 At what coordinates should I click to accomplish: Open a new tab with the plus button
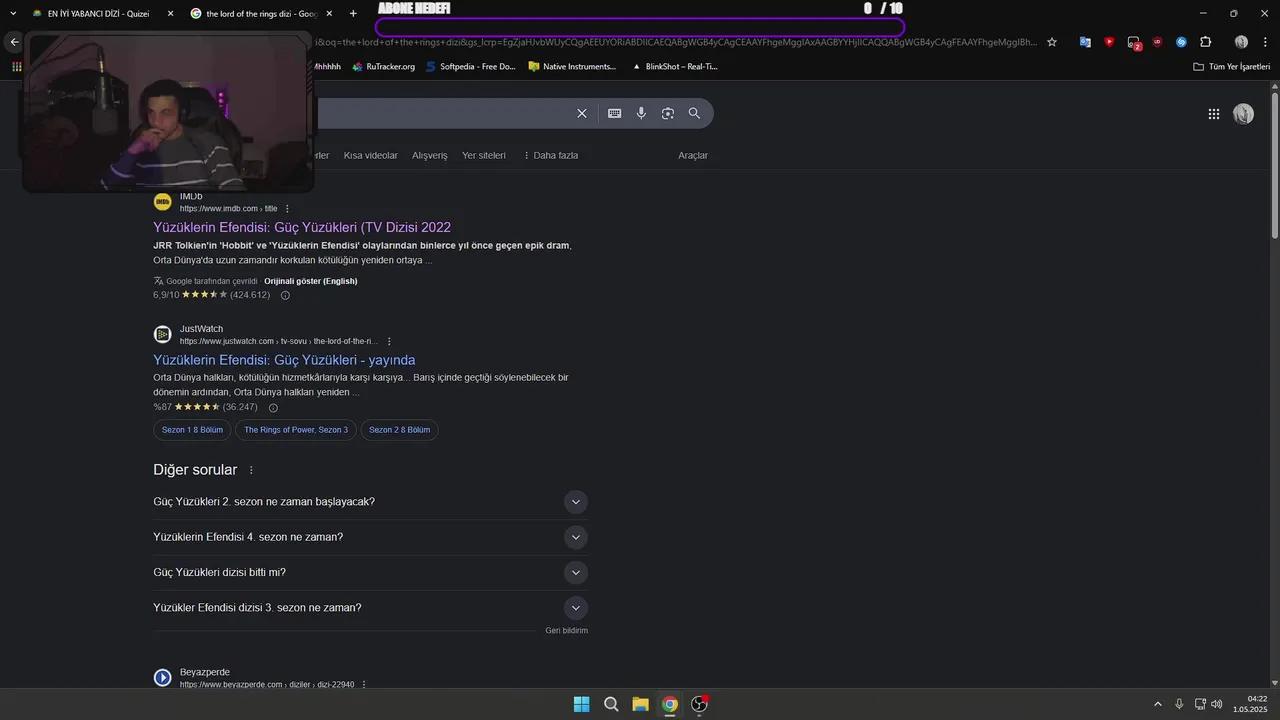point(353,13)
